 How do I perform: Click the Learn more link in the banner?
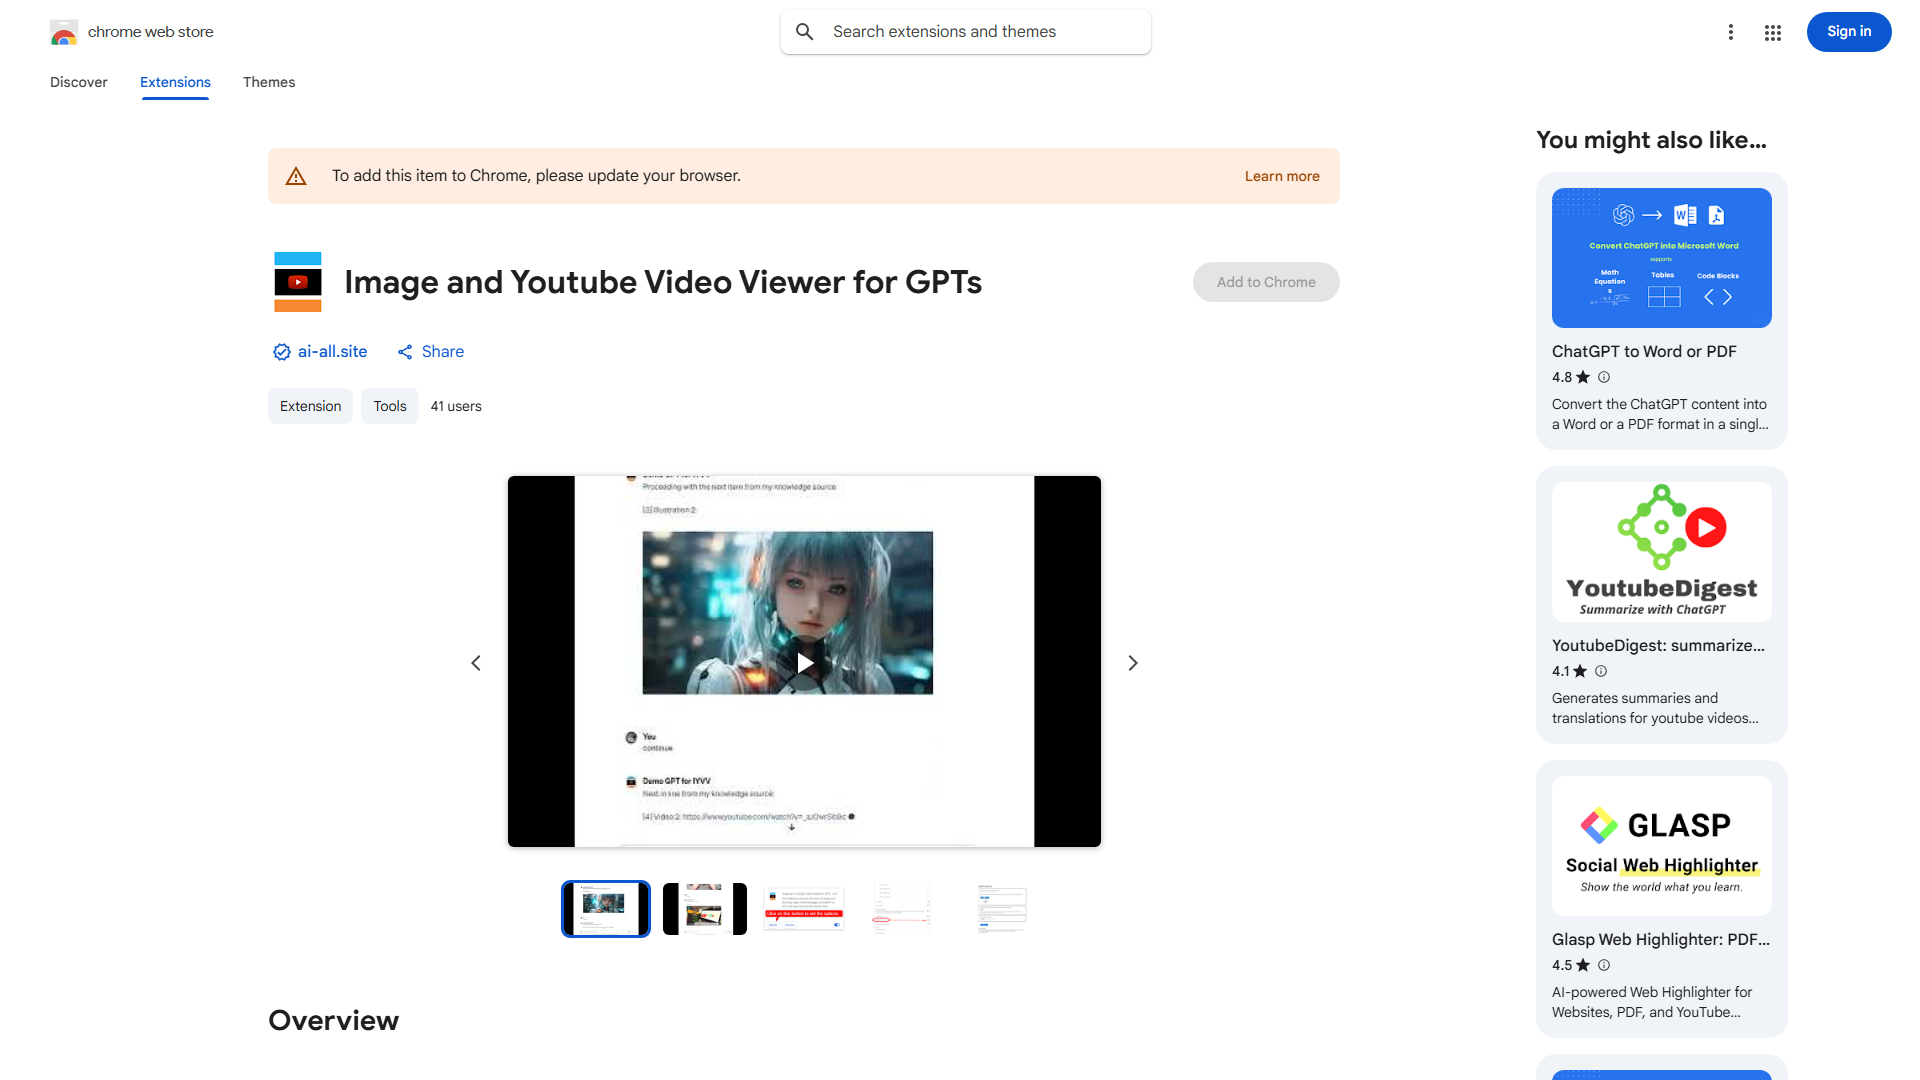1281,175
